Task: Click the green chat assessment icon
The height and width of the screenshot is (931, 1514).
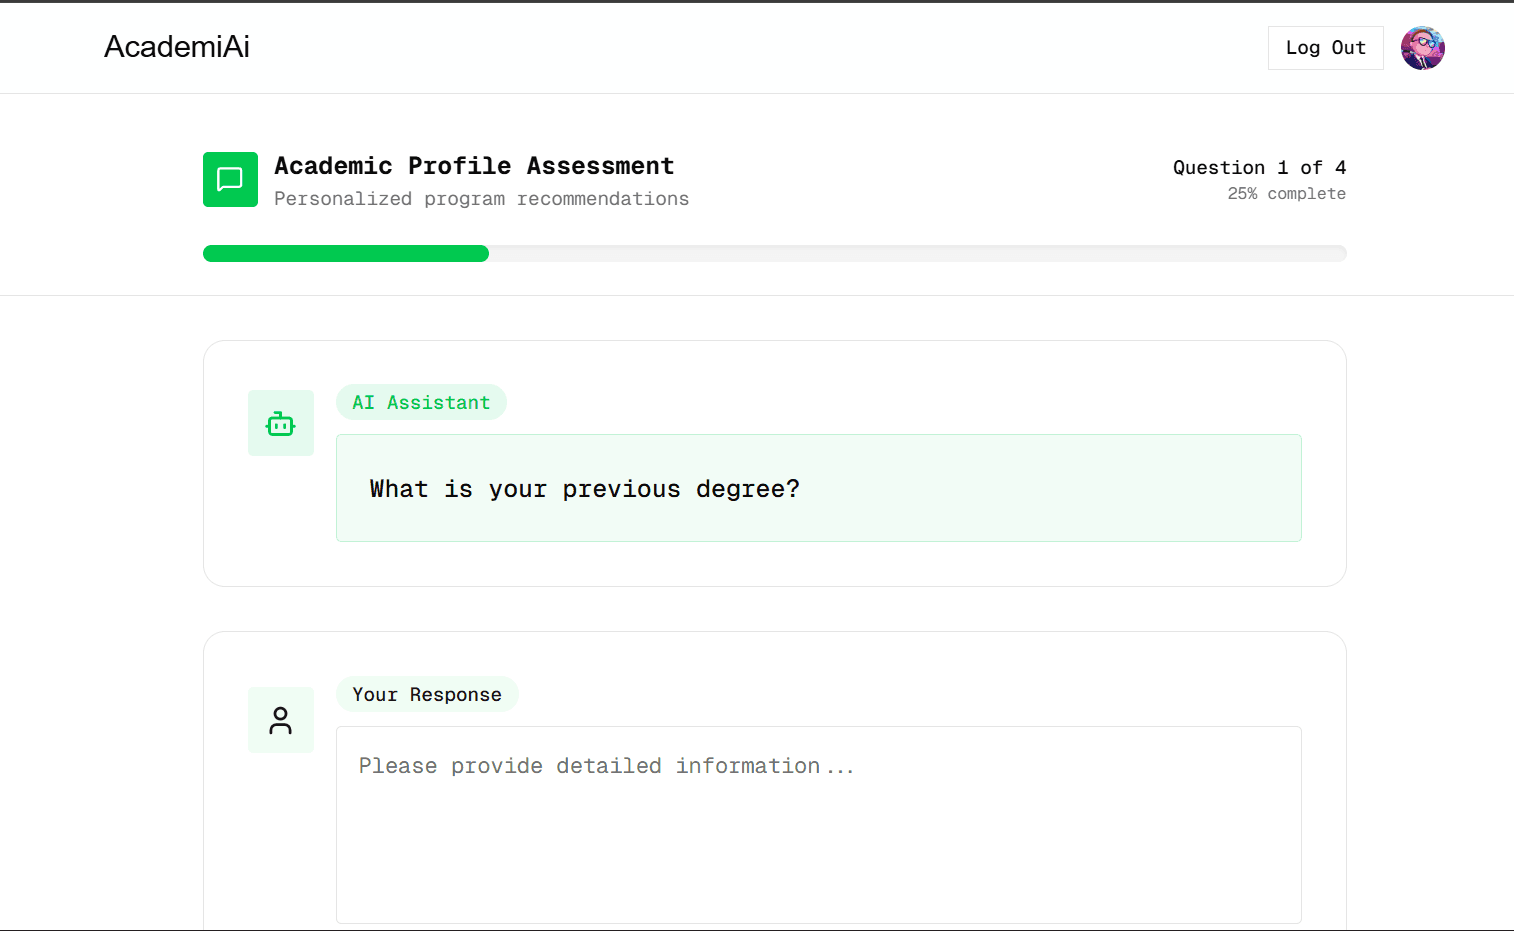Action: [x=230, y=180]
